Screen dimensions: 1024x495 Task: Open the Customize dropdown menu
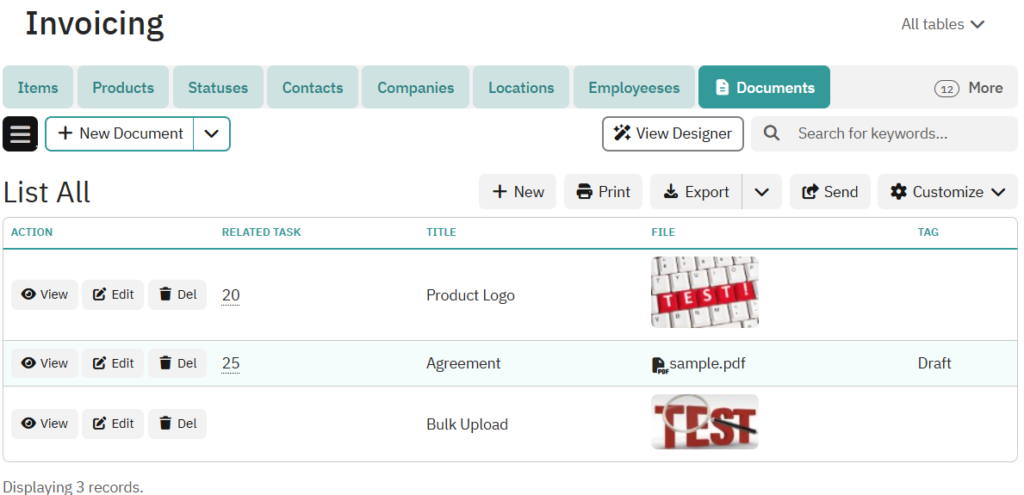pos(946,192)
